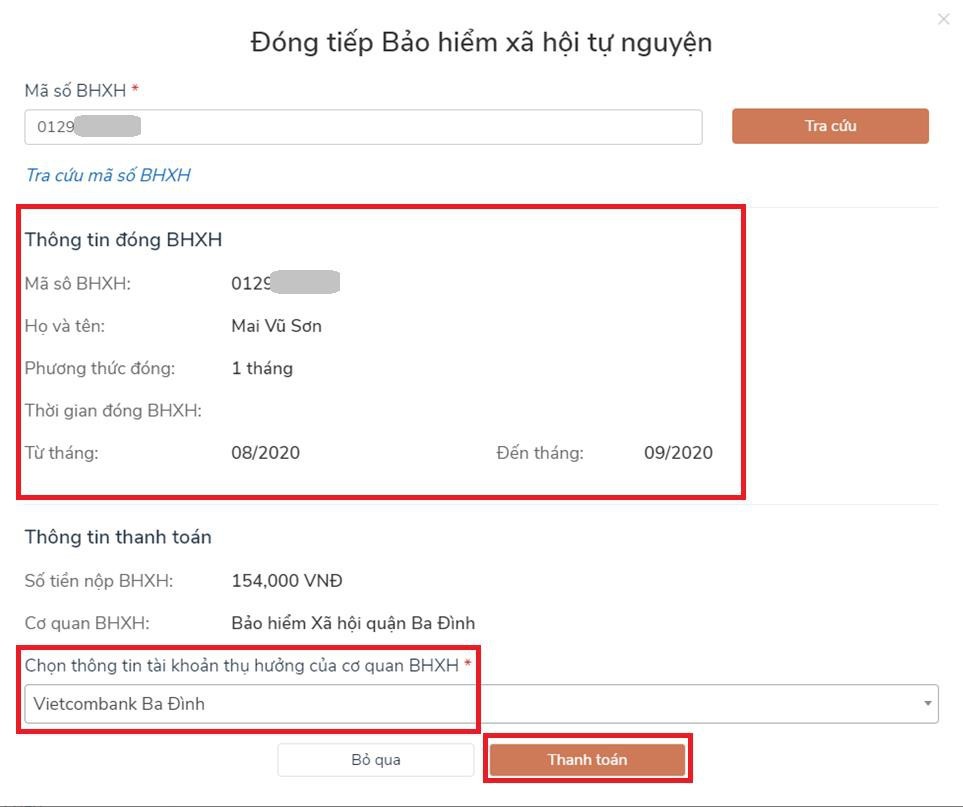Click the Thông tin đóng BHXH section header
Viewport: 963px width, 807px height.
(123, 239)
